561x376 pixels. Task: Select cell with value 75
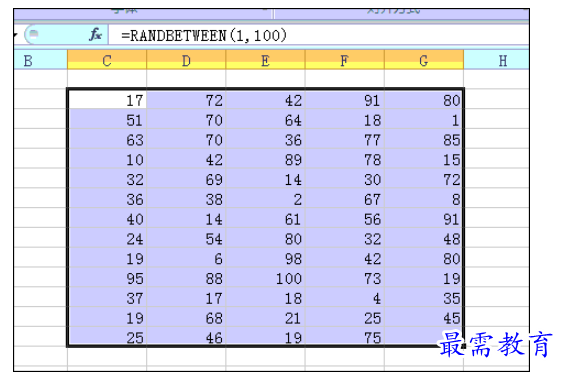[345, 336]
